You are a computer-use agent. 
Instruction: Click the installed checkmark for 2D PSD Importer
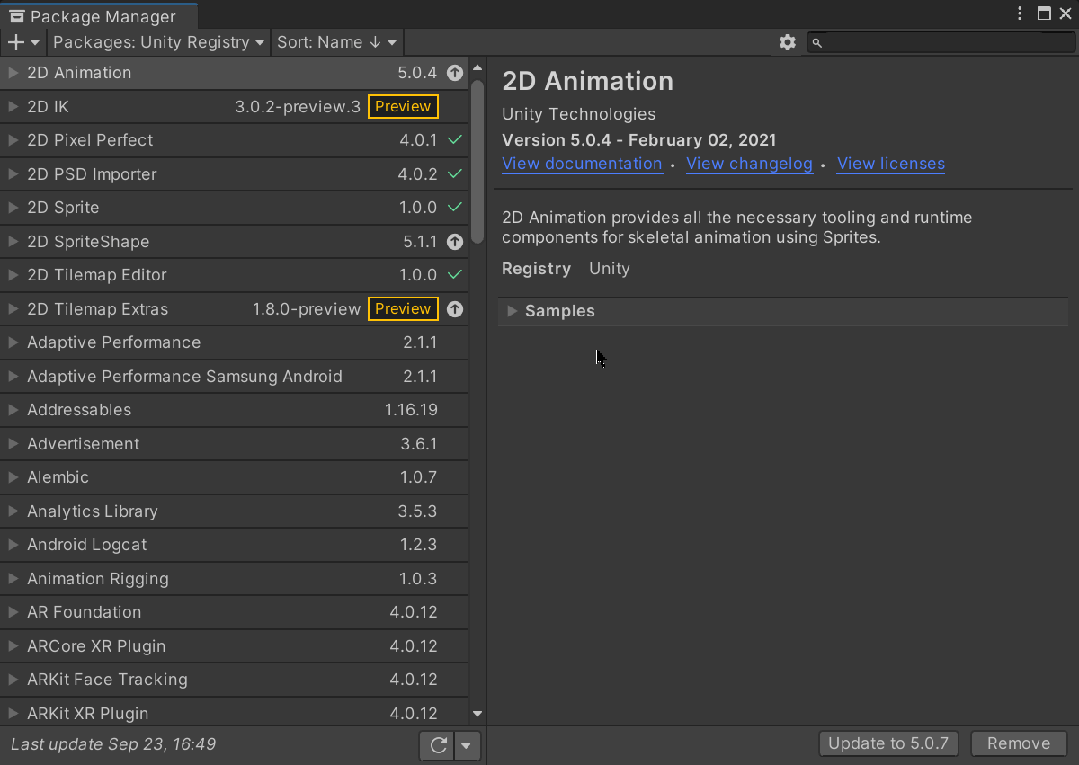coord(455,174)
